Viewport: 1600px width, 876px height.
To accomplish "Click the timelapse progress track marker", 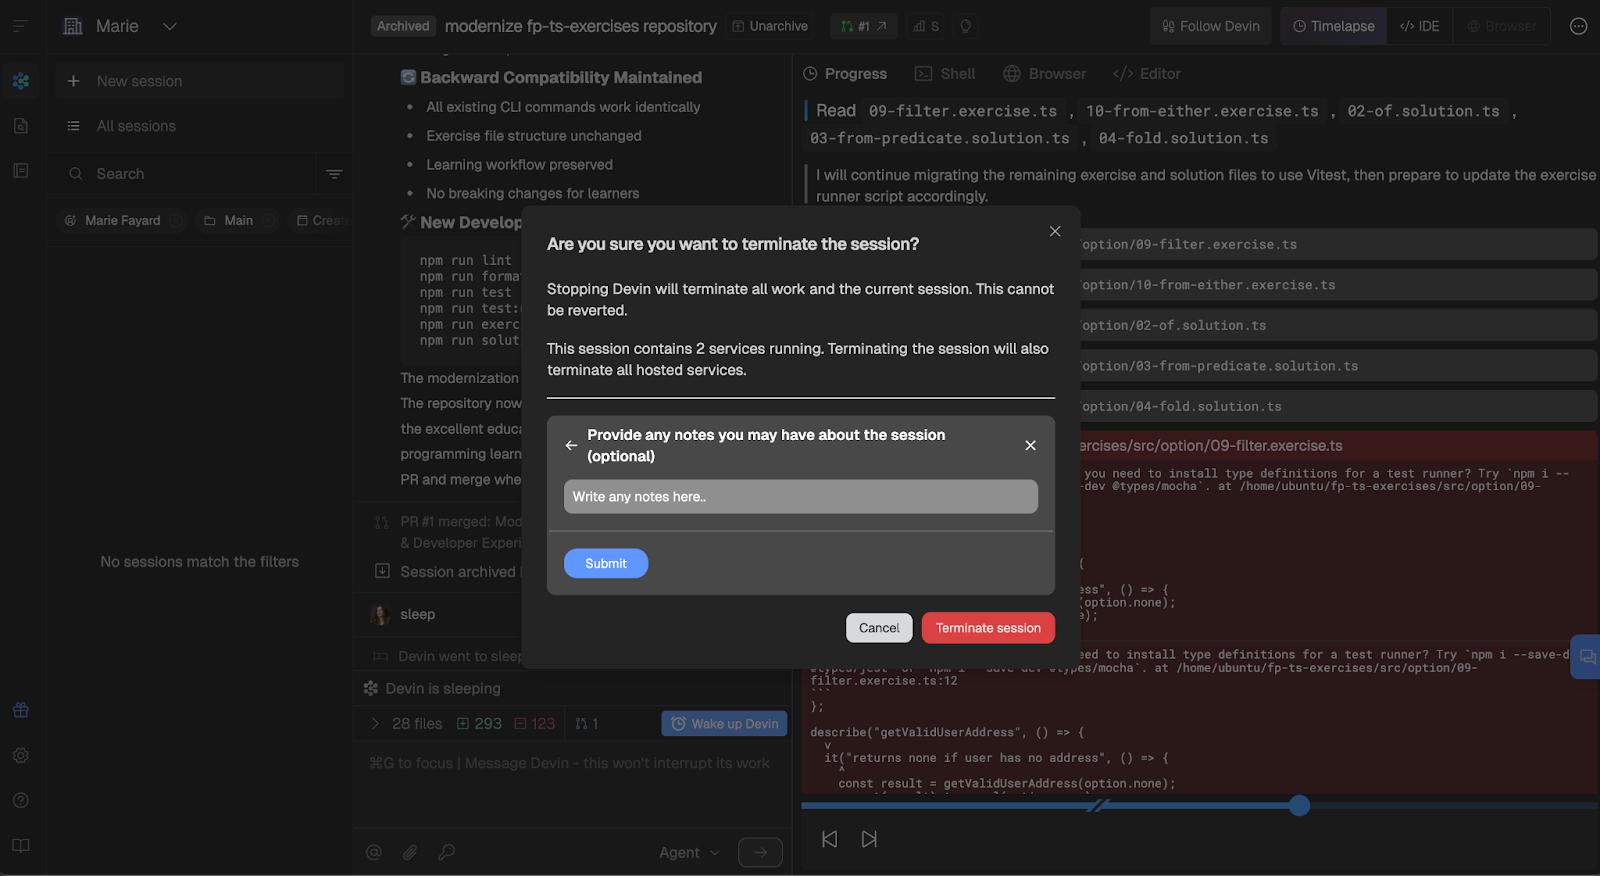I will point(1098,805).
